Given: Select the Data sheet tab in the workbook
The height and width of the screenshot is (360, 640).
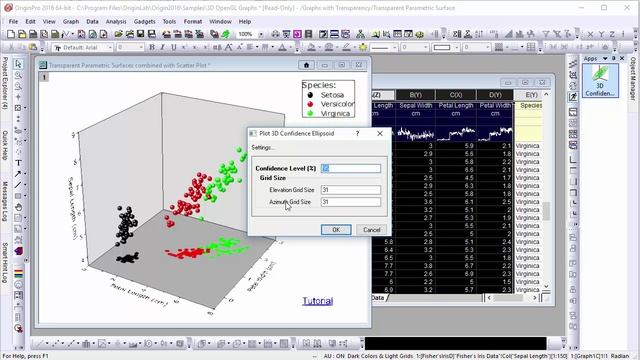Looking at the screenshot, I should pos(378,298).
